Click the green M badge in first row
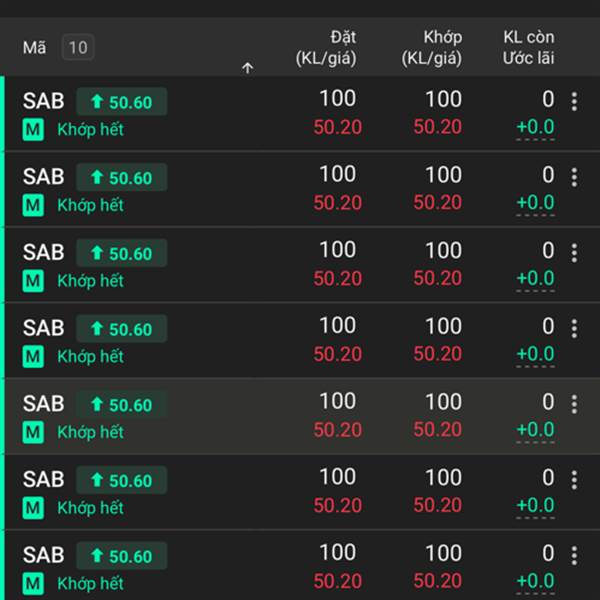600x600 pixels. tap(33, 129)
